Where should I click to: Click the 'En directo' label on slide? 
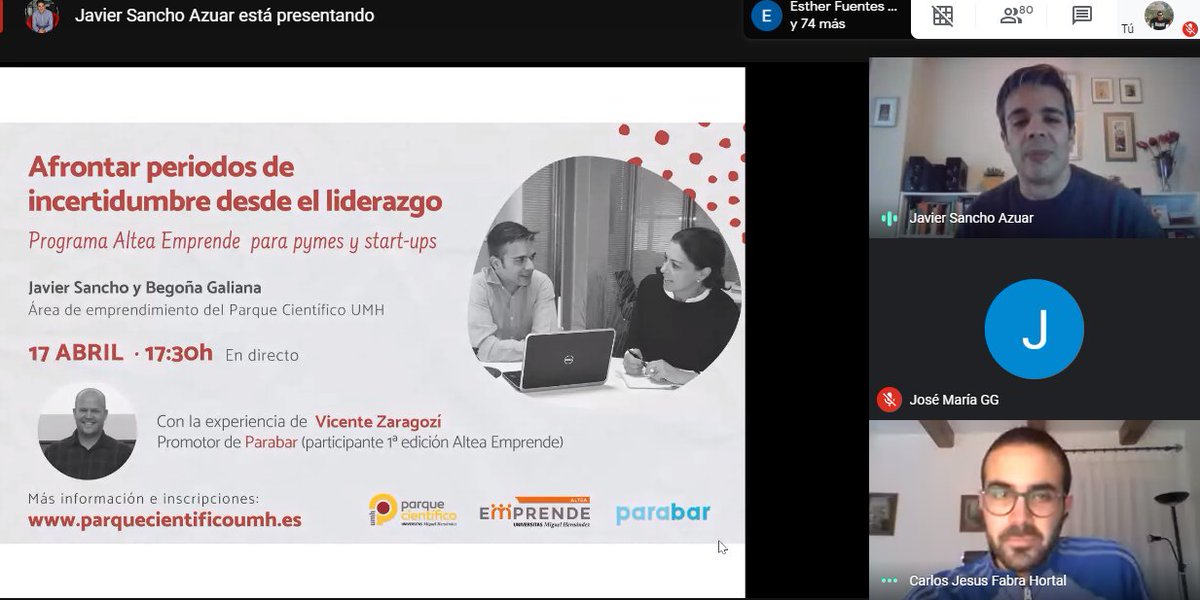pyautogui.click(x=262, y=355)
